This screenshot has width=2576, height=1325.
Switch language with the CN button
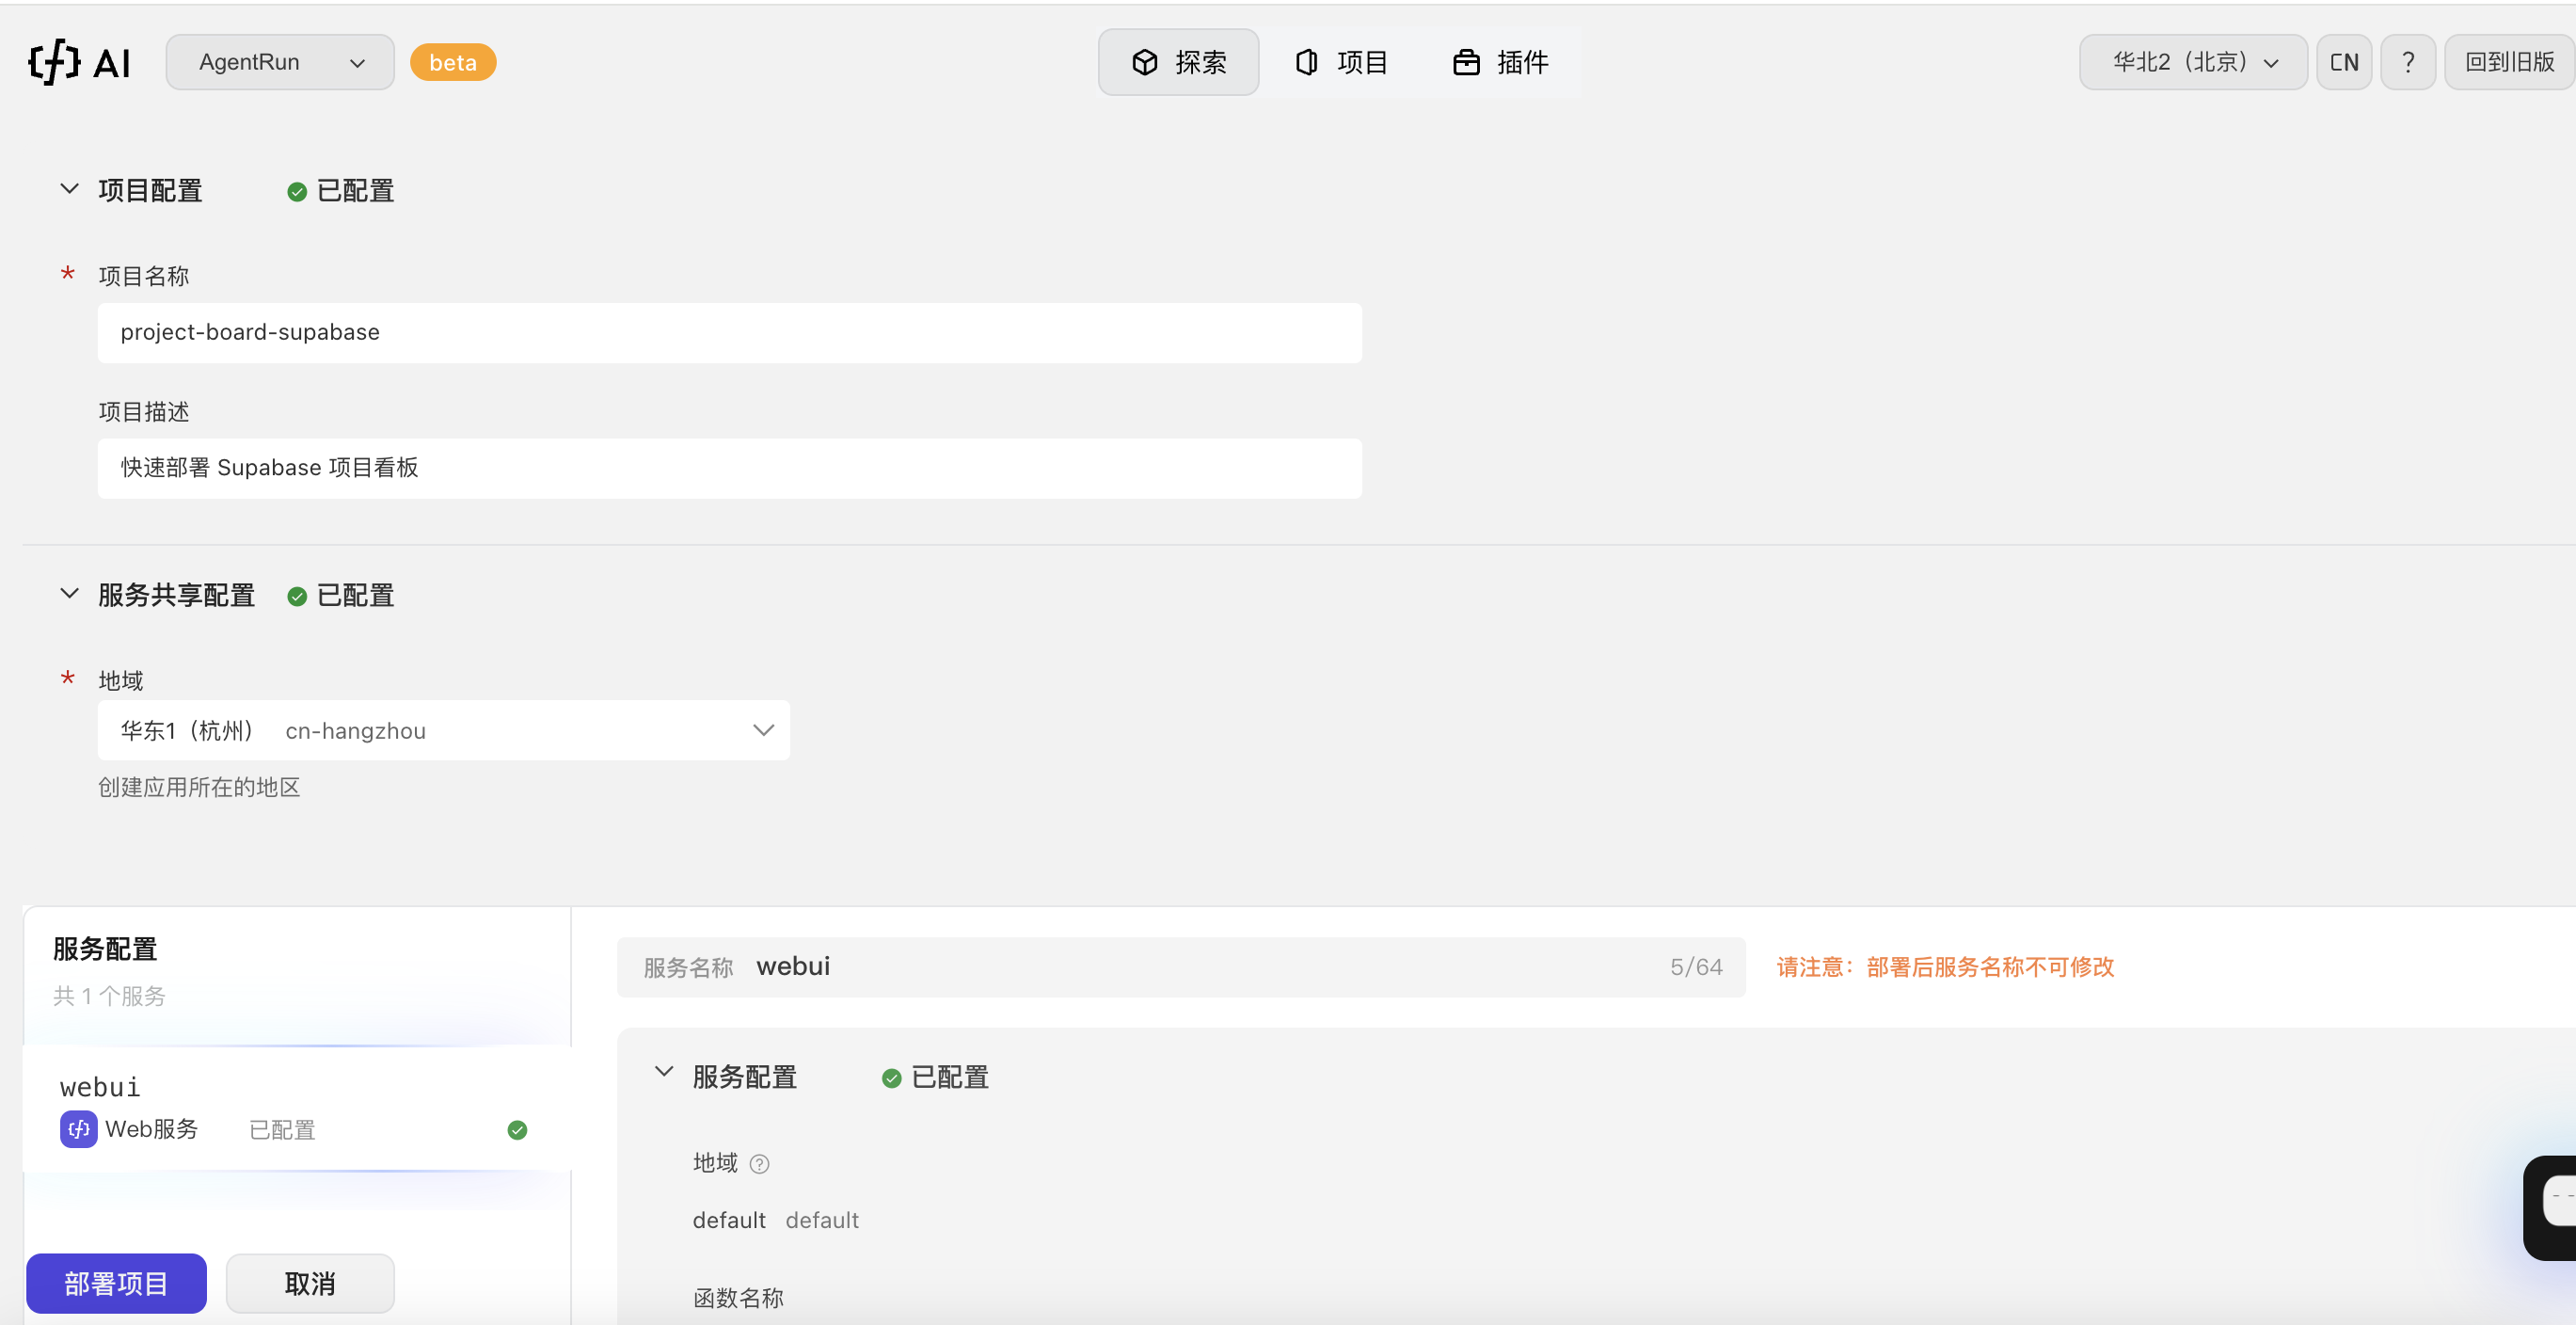pos(2343,62)
